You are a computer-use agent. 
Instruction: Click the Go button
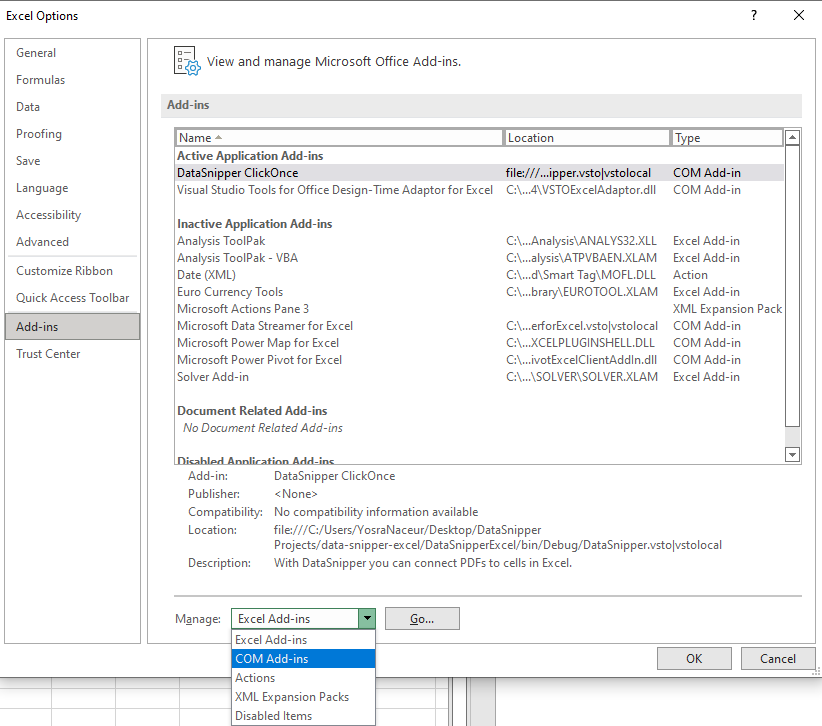coord(422,618)
